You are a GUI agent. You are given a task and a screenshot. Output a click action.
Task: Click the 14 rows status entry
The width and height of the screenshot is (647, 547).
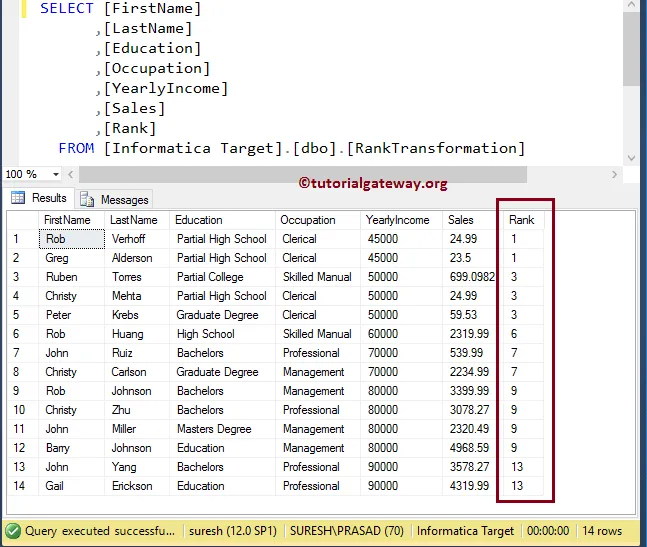(602, 531)
